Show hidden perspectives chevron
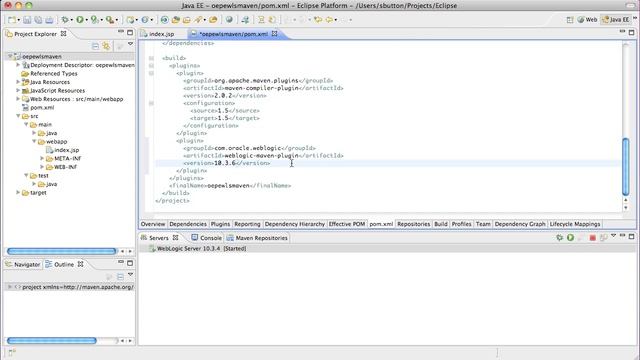The width and height of the screenshot is (640, 360). (635, 18)
